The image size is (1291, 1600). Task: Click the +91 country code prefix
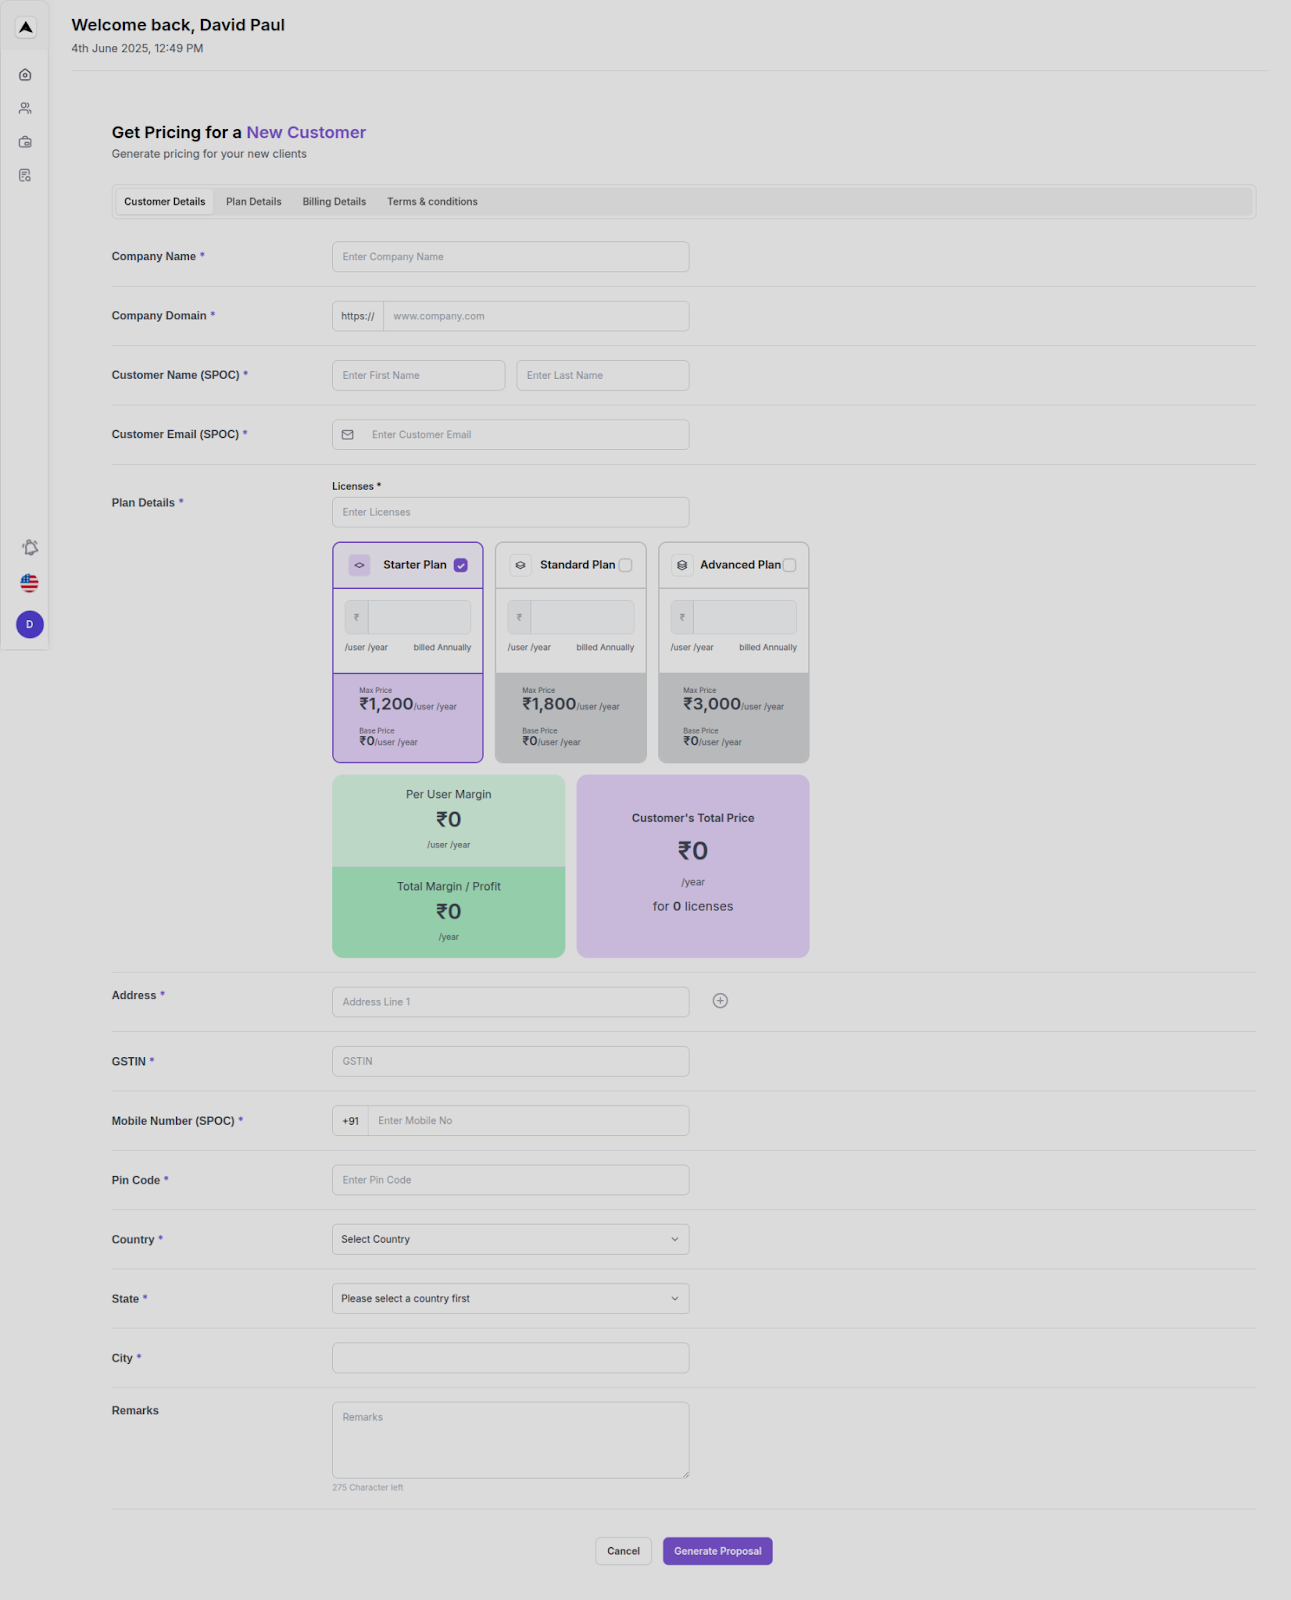click(x=351, y=1121)
